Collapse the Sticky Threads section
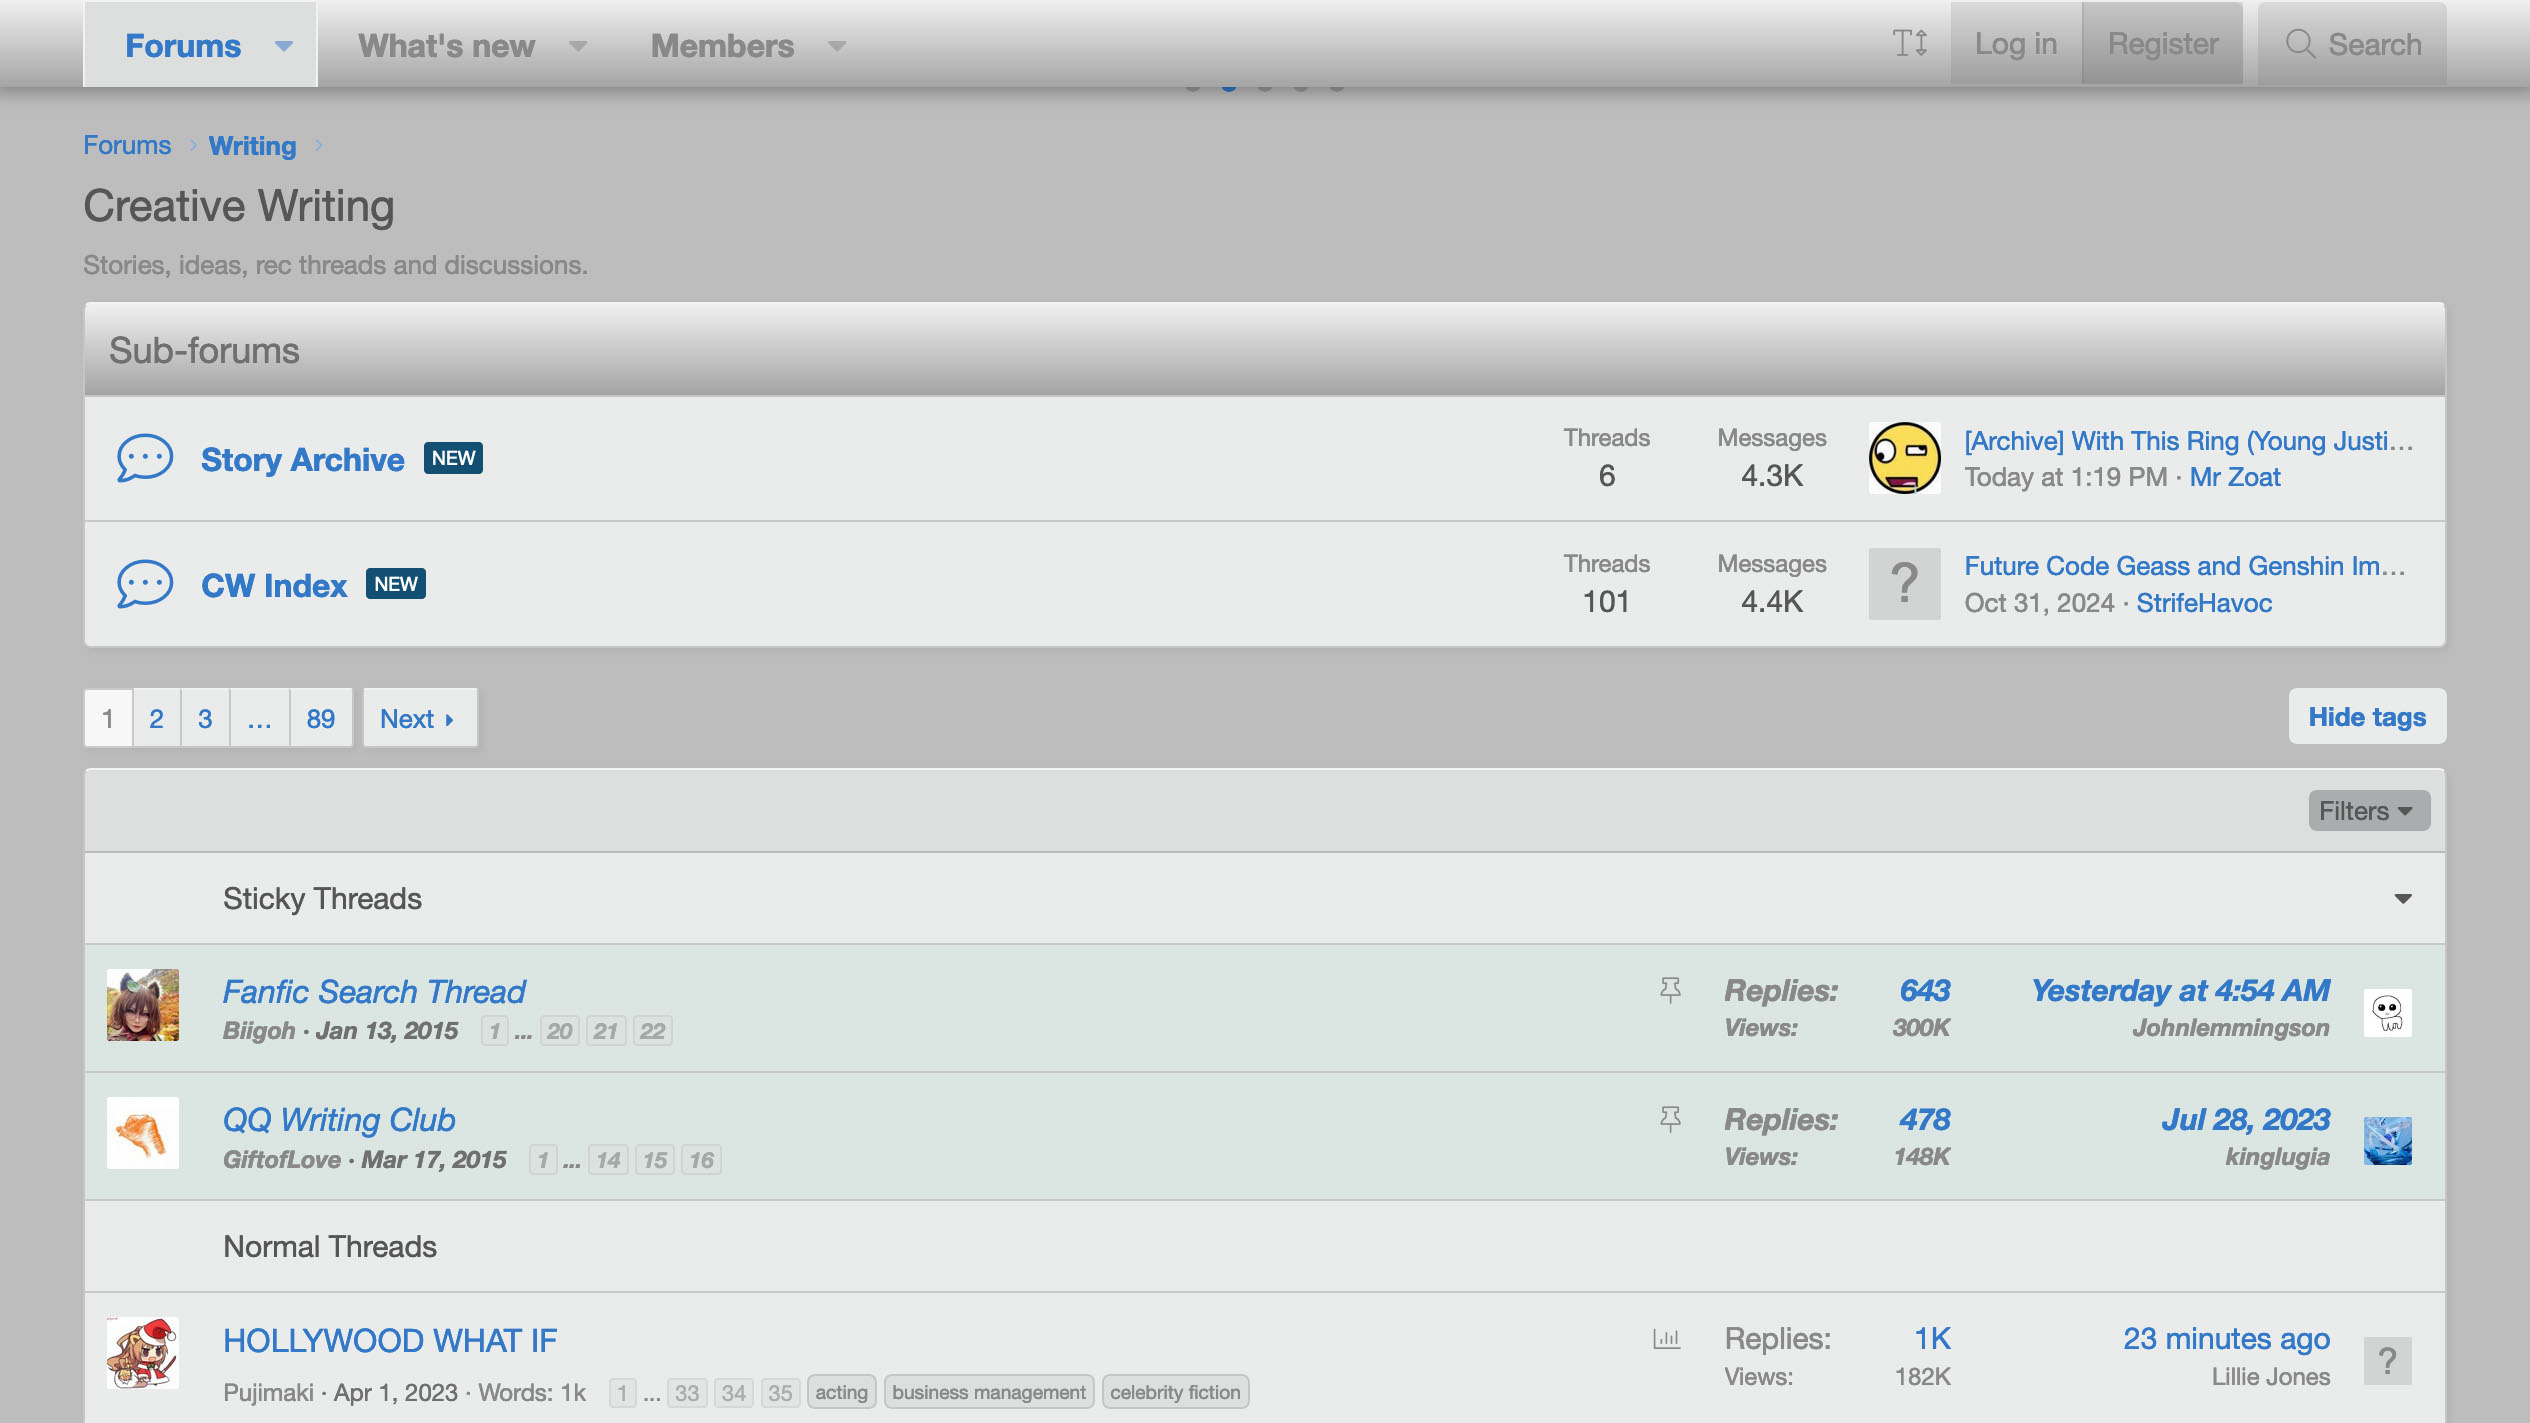This screenshot has width=2530, height=1423. point(2402,898)
